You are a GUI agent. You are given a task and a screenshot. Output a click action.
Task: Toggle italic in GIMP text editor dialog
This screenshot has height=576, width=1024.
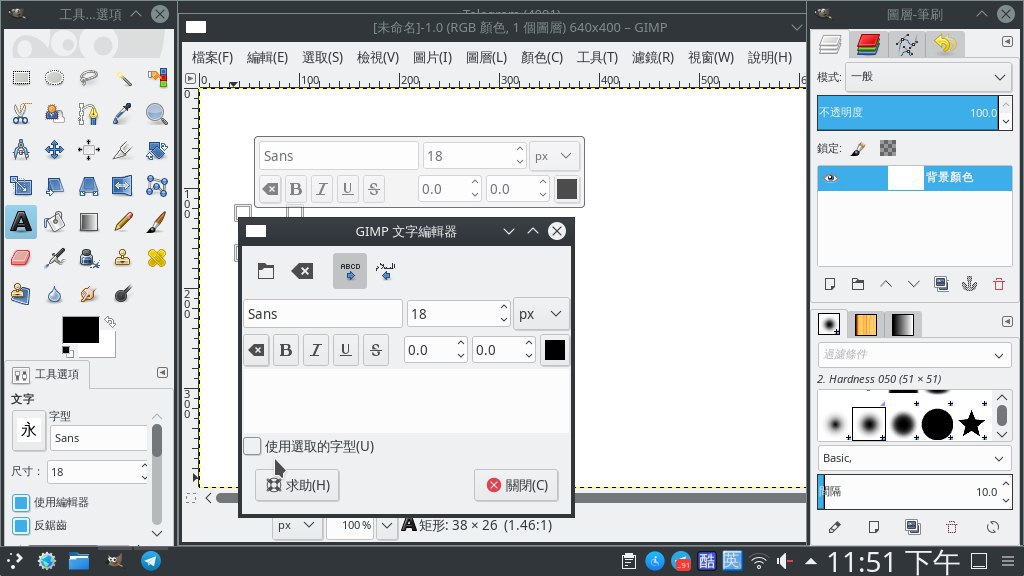click(315, 350)
